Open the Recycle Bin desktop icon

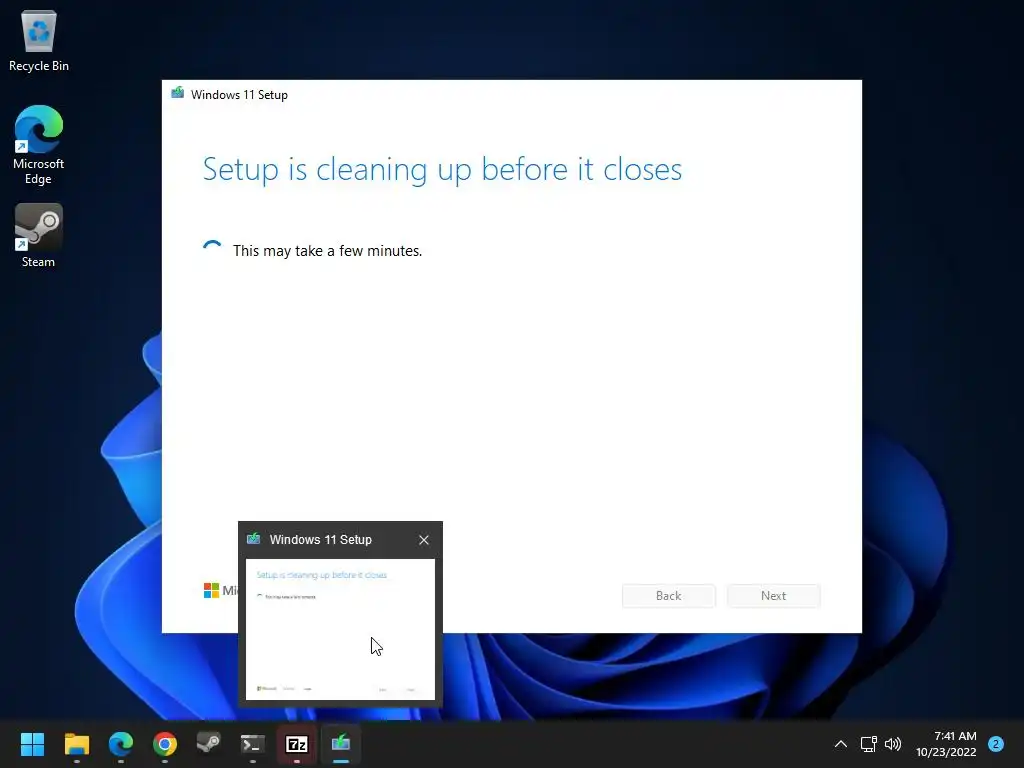[39, 40]
